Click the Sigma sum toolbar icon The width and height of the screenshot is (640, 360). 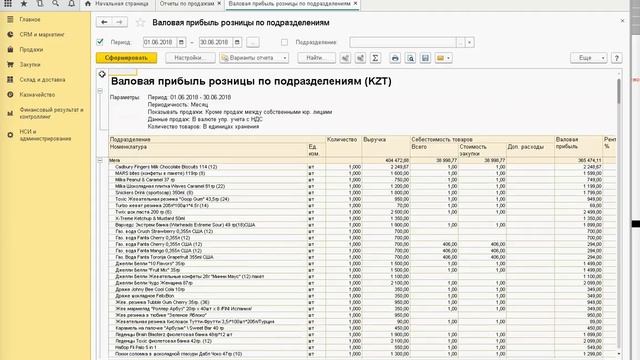point(375,58)
